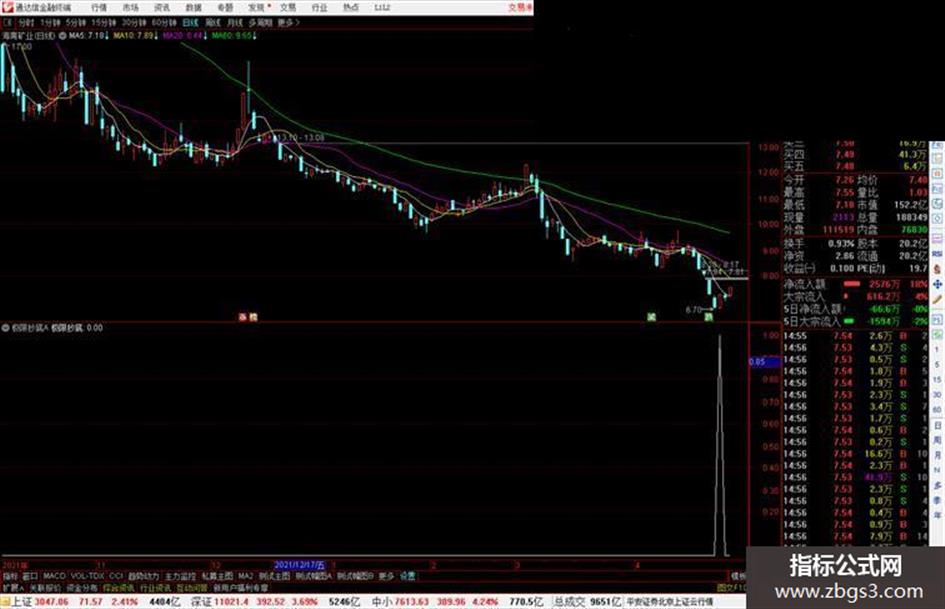This screenshot has width=945, height=609.
Task: Select the 1 minute shortcut in right sidebar
Action: [937, 350]
